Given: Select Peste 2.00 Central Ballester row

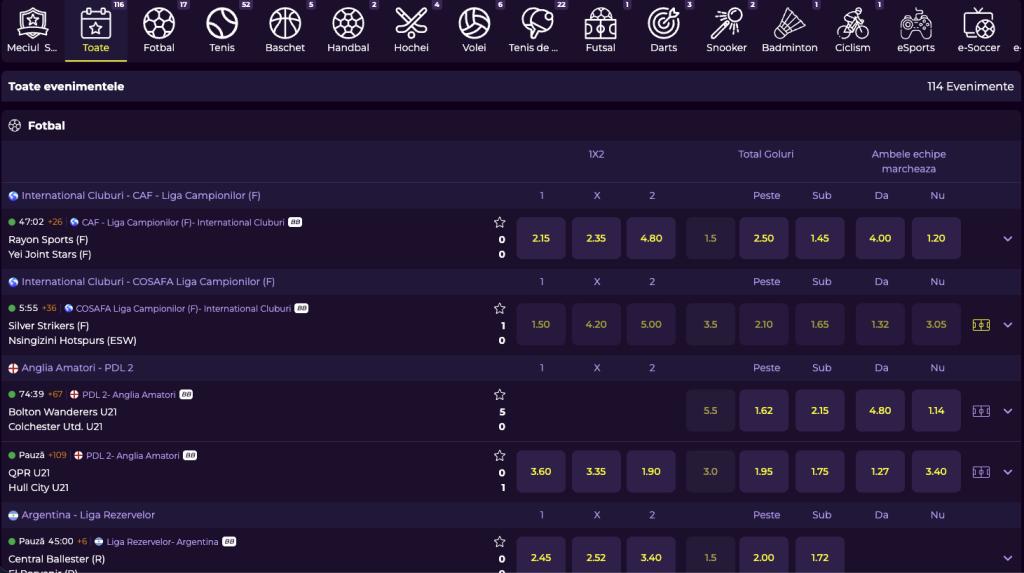Looking at the screenshot, I should (763, 556).
